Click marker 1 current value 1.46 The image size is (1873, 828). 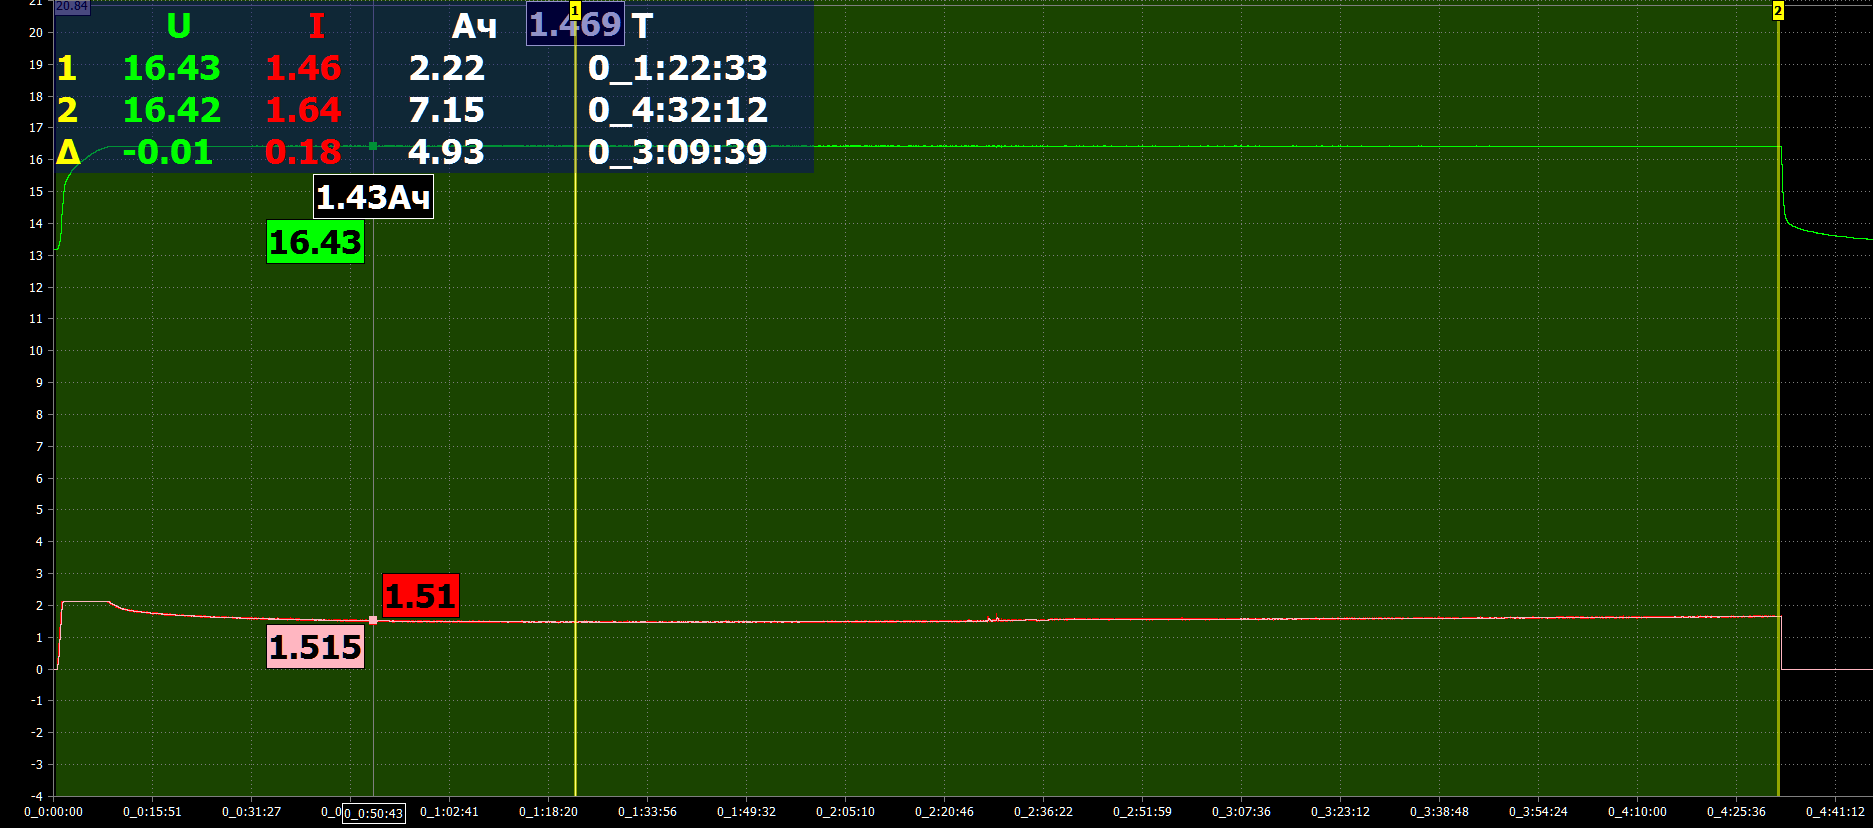[x=303, y=68]
